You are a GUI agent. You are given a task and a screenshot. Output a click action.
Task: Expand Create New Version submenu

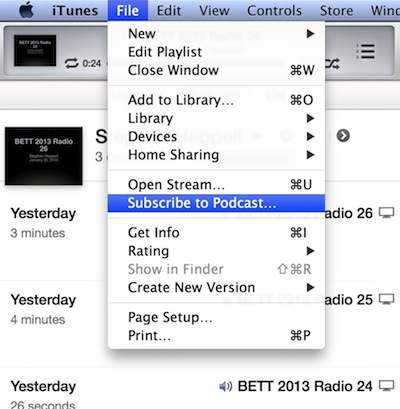[x=216, y=287]
